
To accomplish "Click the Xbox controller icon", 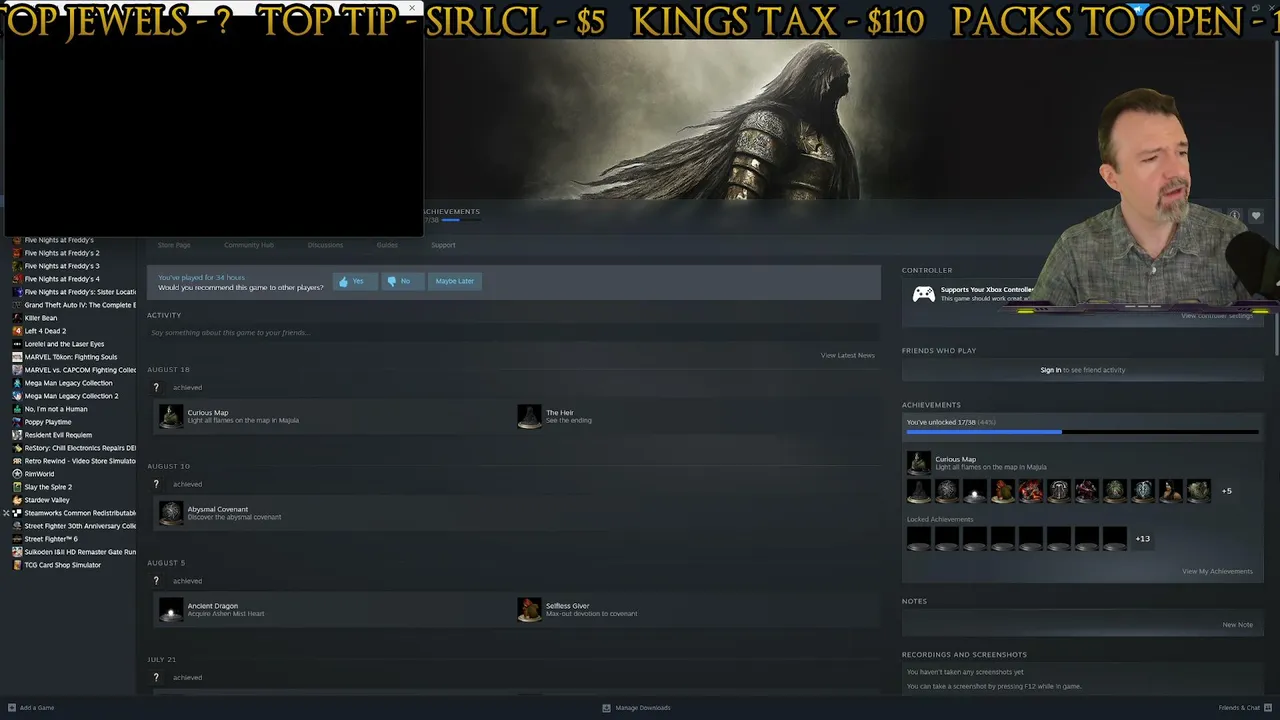I will click(923, 293).
